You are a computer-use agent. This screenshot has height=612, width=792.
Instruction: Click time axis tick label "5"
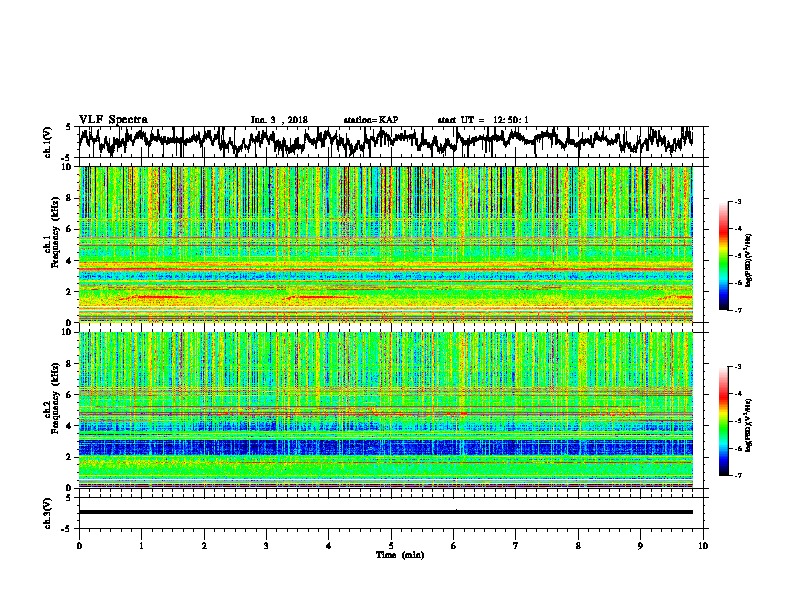[x=391, y=546]
